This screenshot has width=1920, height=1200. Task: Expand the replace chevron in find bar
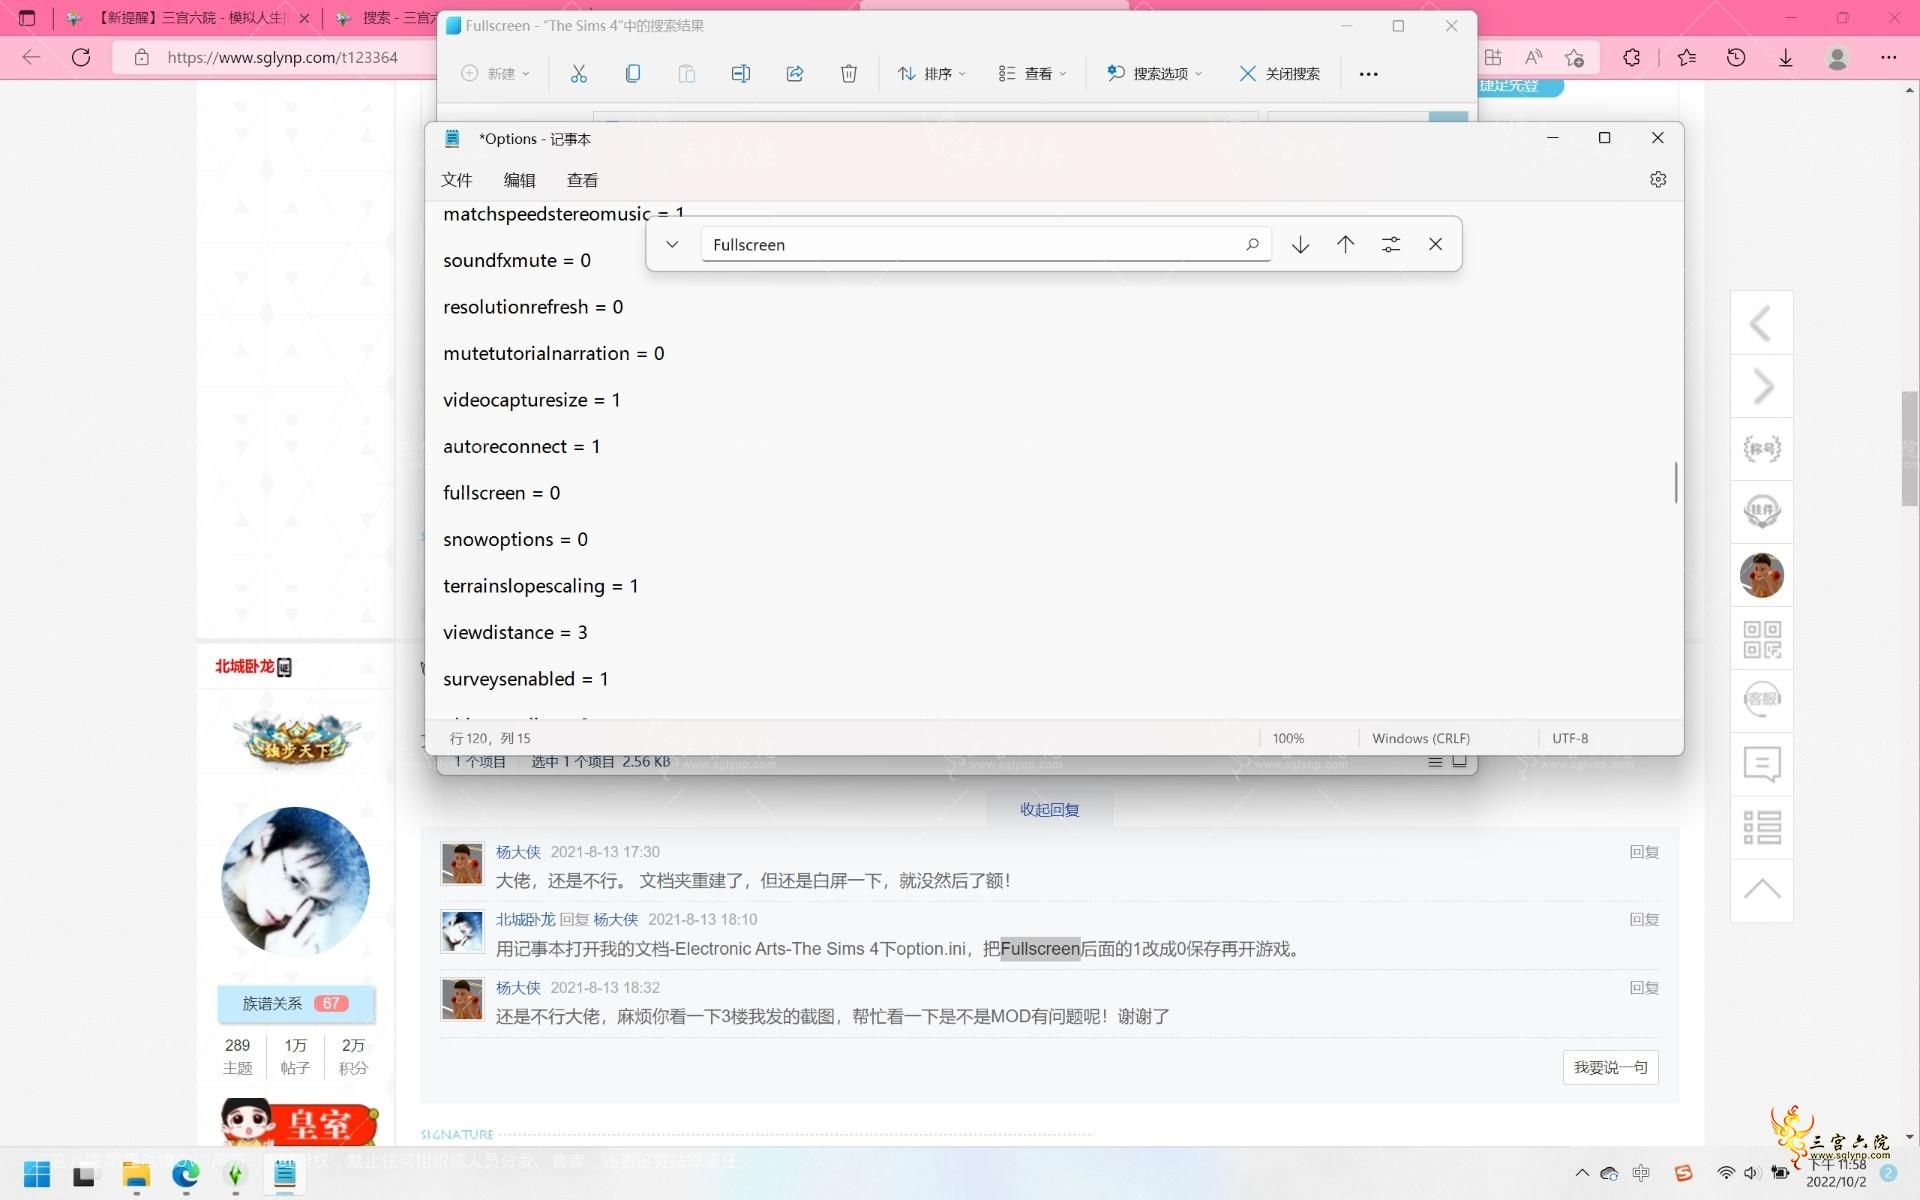click(x=672, y=244)
